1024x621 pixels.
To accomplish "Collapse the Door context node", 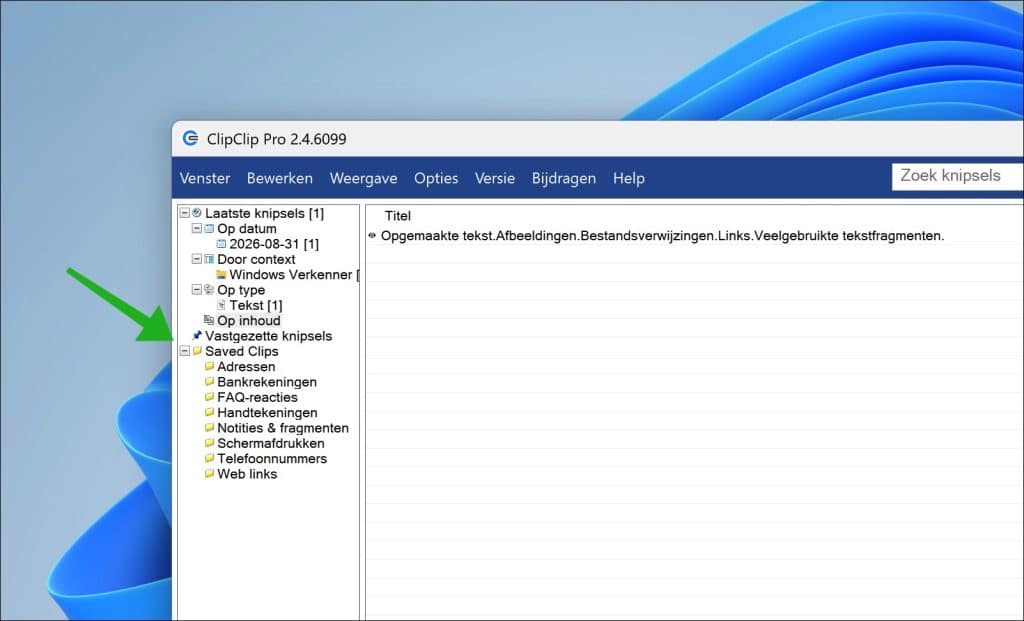I will point(197,259).
